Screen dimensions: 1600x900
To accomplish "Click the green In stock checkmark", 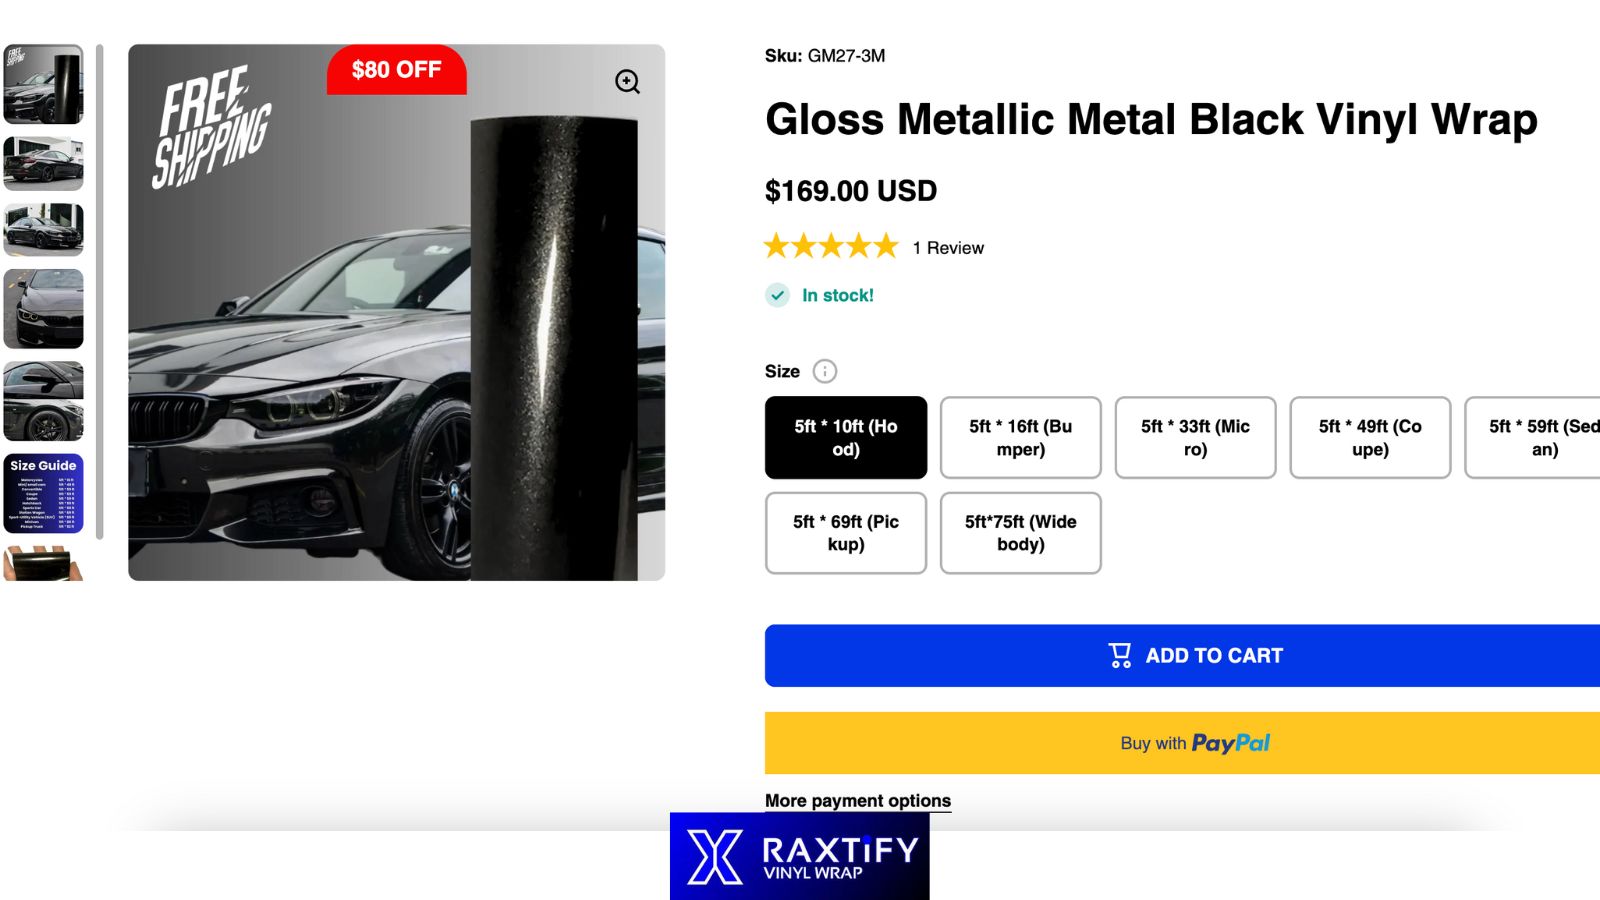I will pyautogui.click(x=776, y=296).
